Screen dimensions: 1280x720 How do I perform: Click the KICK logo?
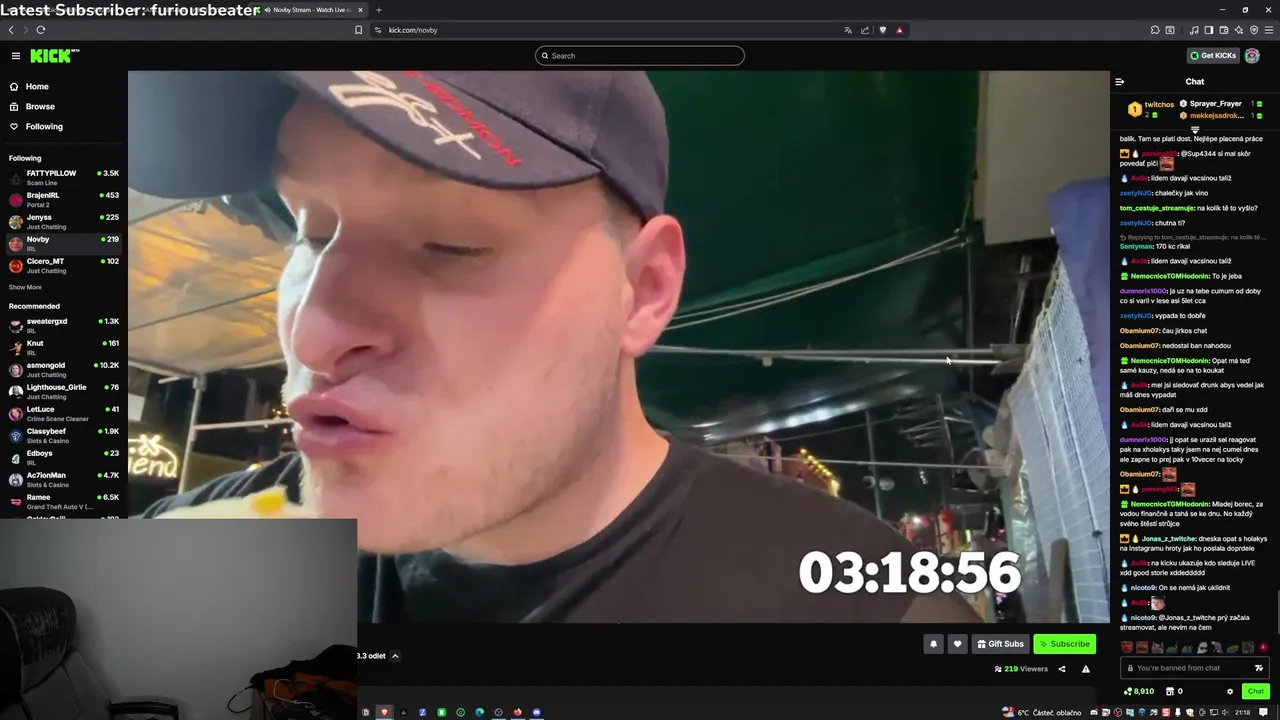click(x=55, y=56)
